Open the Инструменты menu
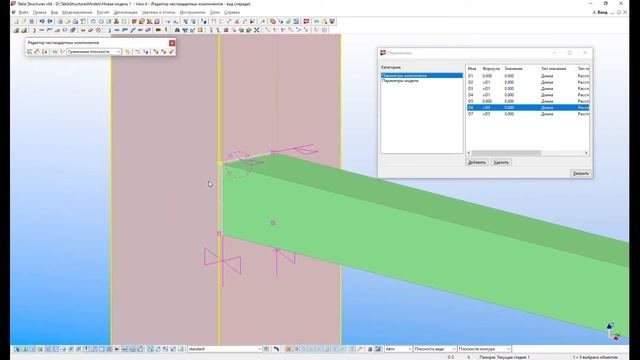 click(192, 12)
